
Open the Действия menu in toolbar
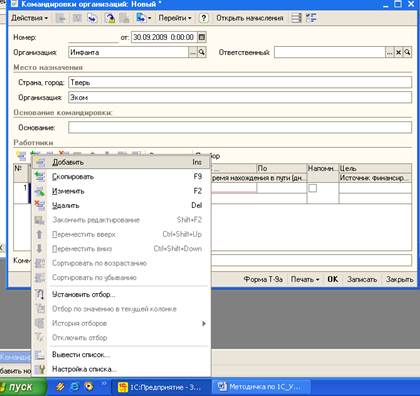[x=30, y=18]
